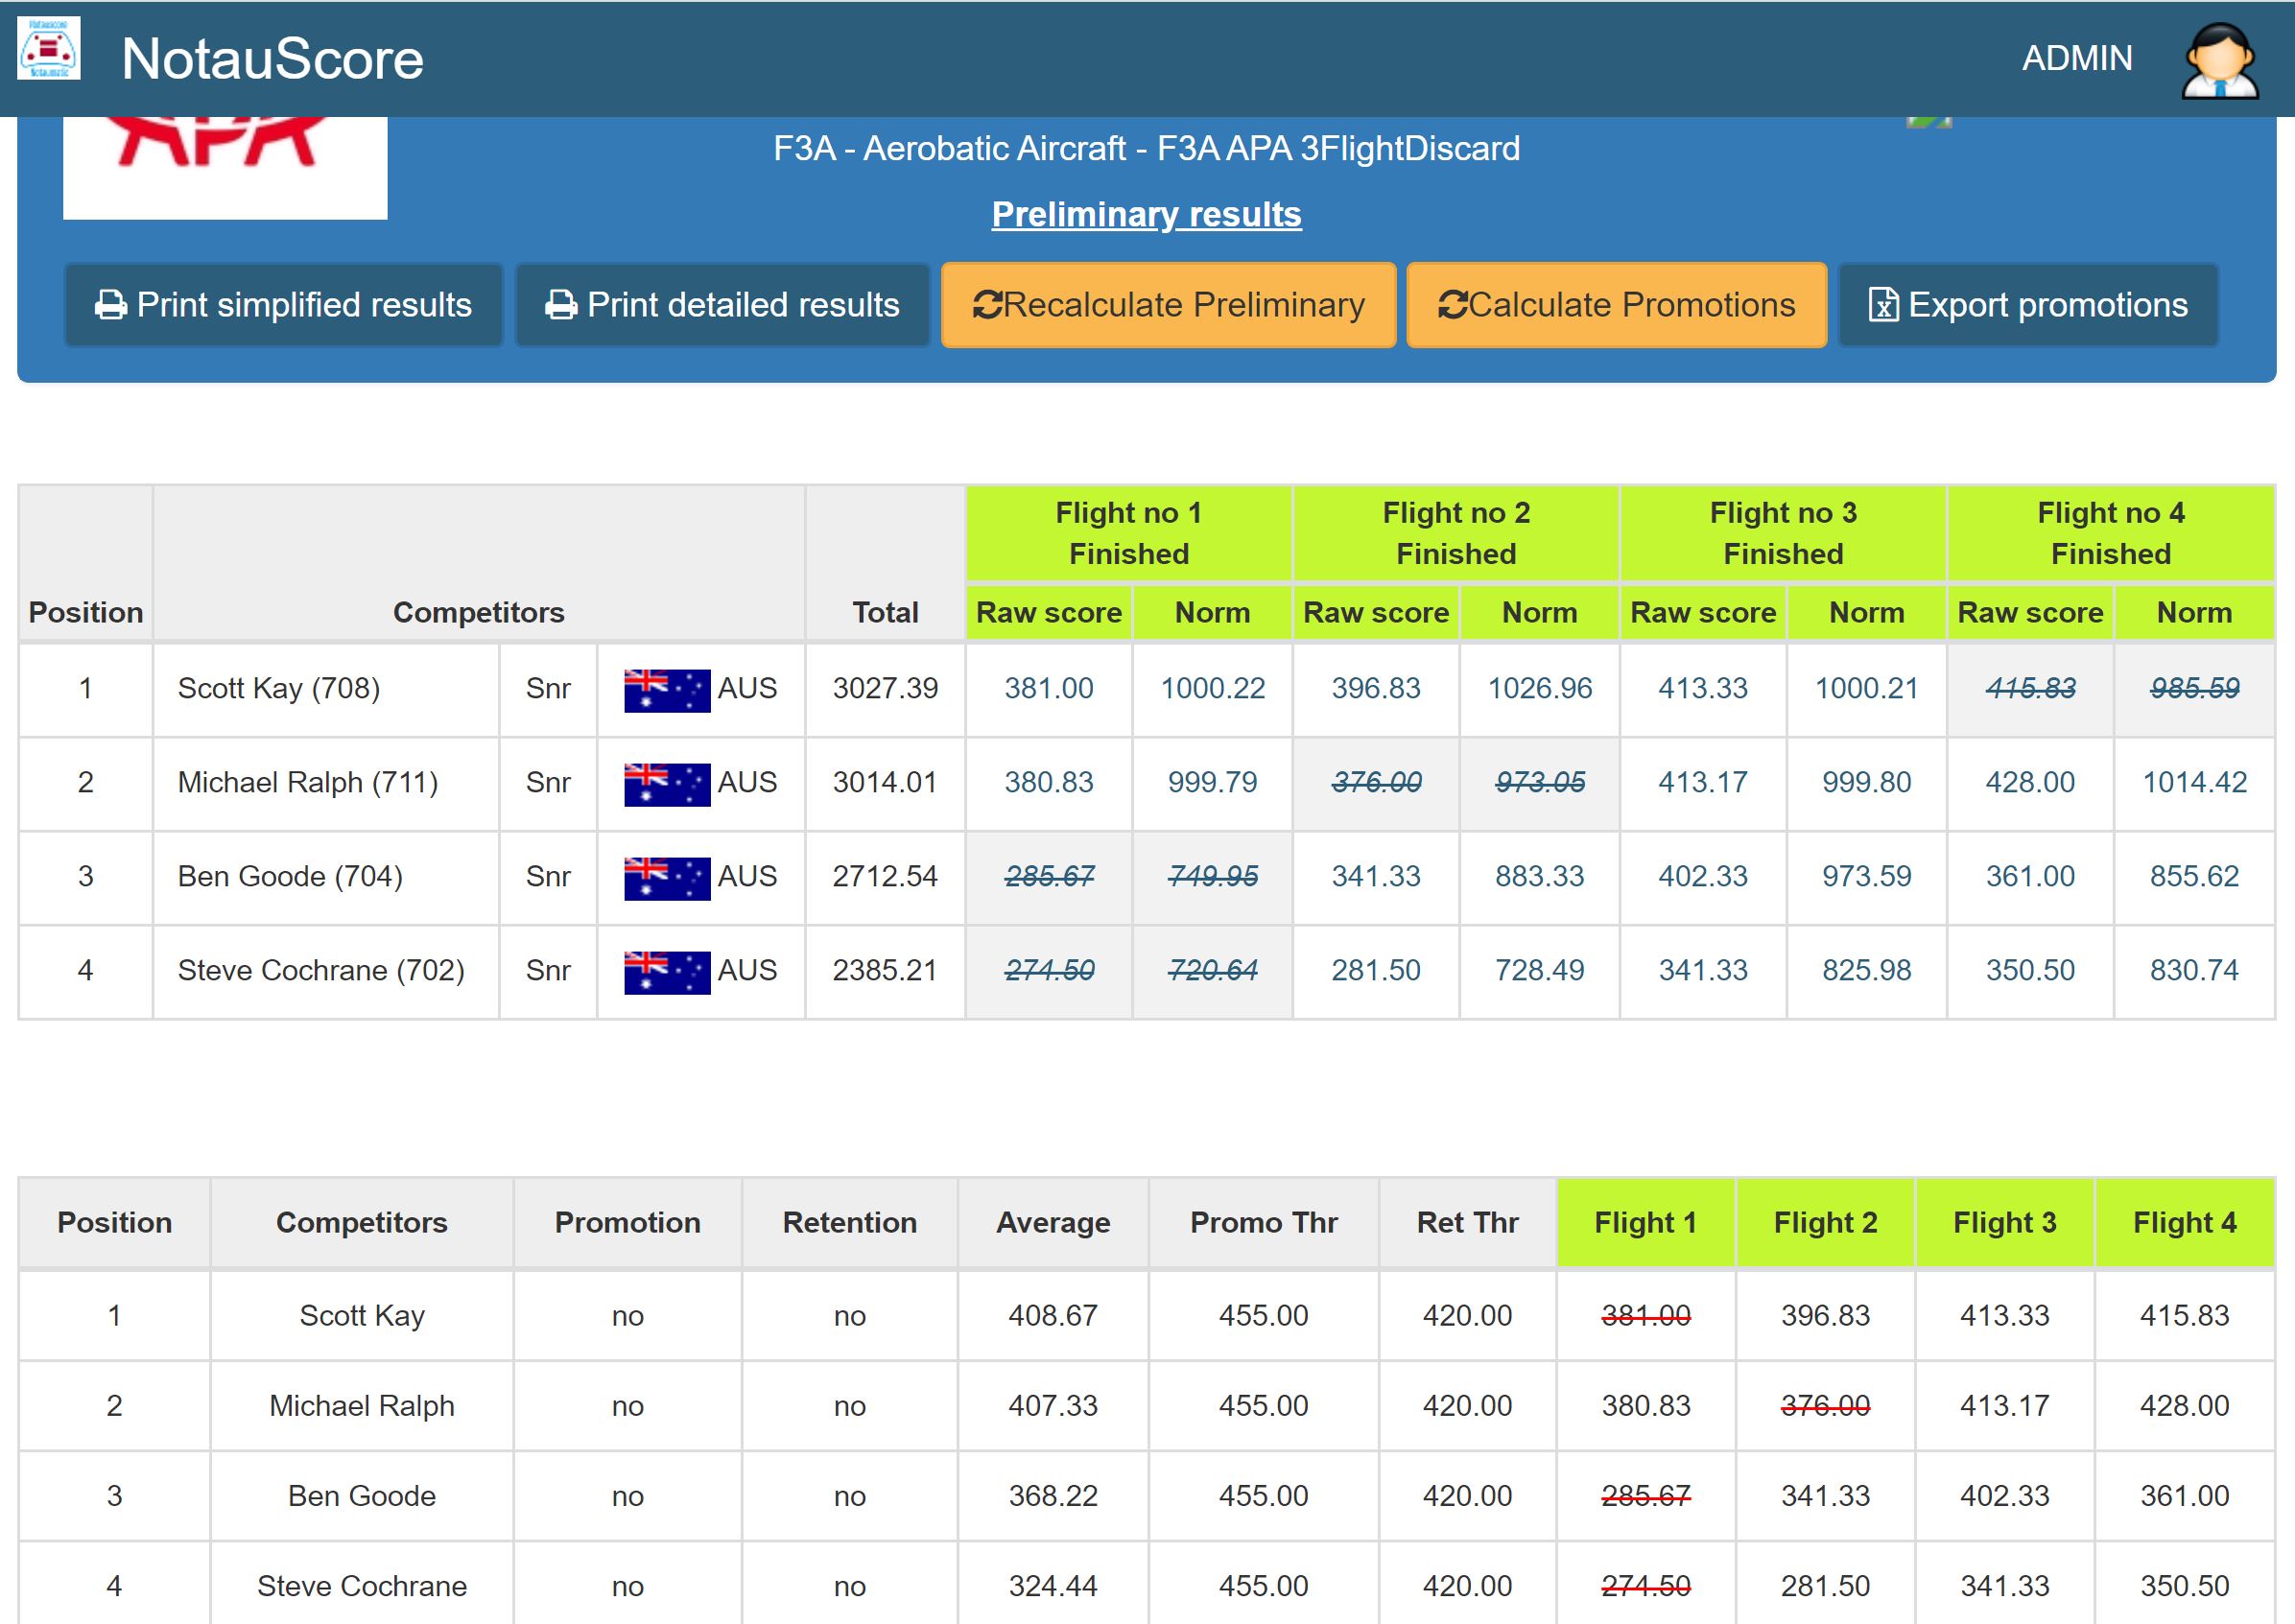This screenshot has height=1624, width=2295.
Task: Select competitor Michael Ralph (711)
Action: [308, 782]
